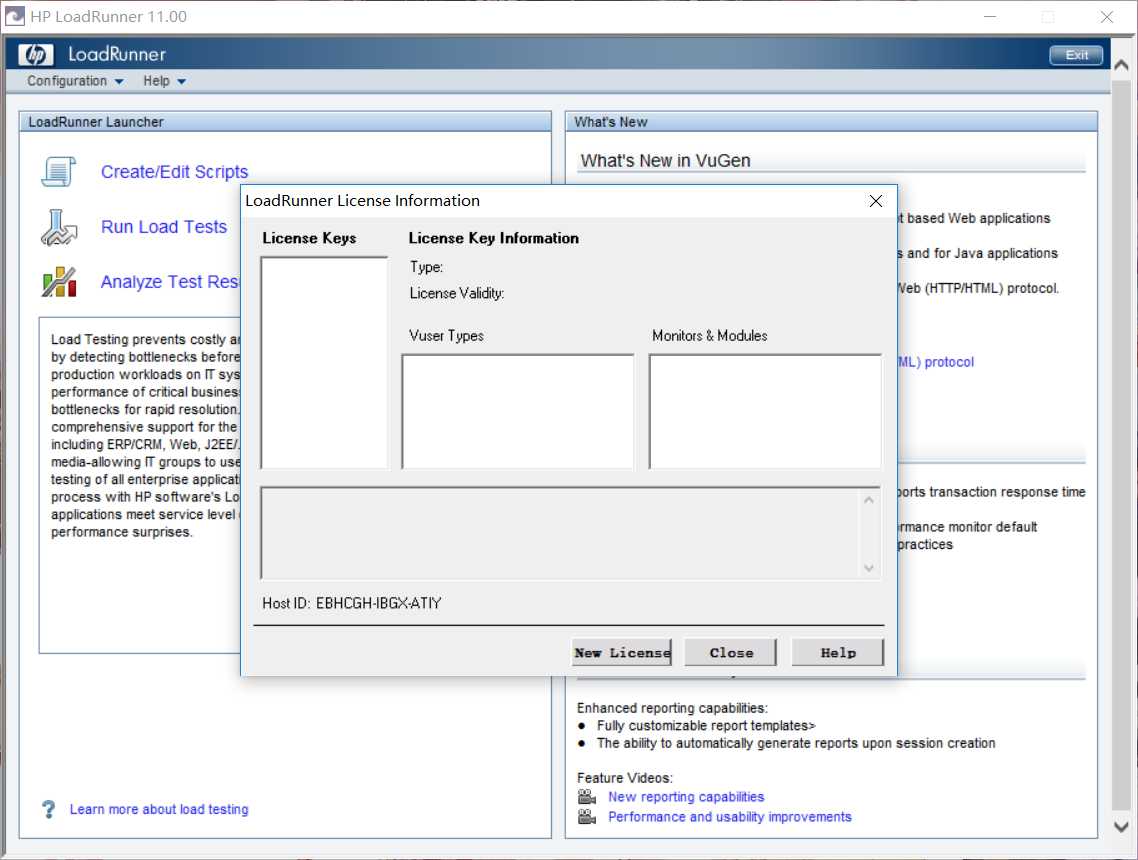
Task: Open the Create/Edit Scripts link
Action: pos(174,172)
